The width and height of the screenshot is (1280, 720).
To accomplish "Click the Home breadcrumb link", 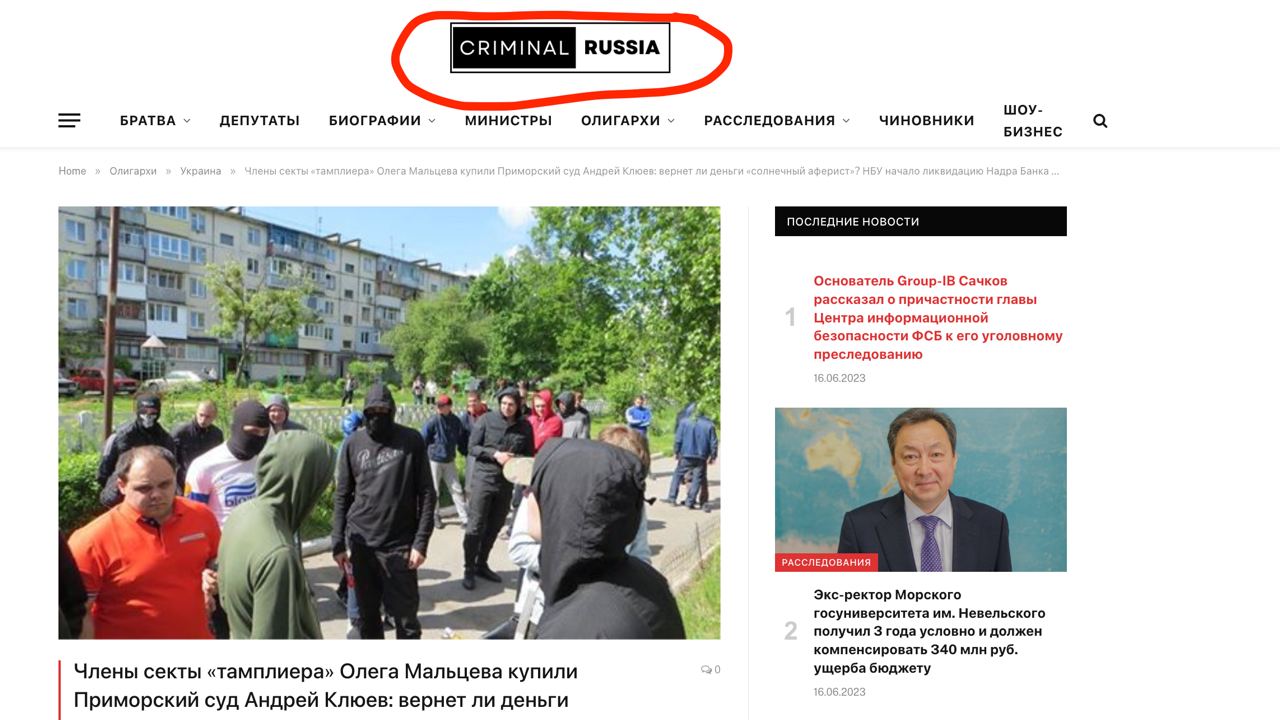I will (x=72, y=171).
